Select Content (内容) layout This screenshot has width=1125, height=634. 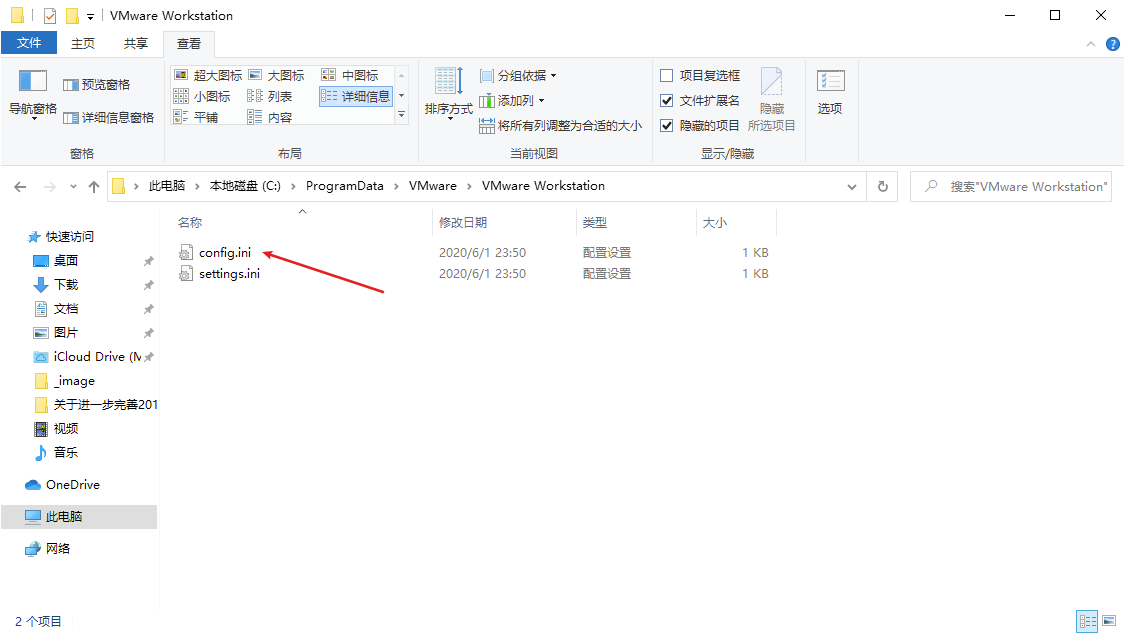[270, 117]
